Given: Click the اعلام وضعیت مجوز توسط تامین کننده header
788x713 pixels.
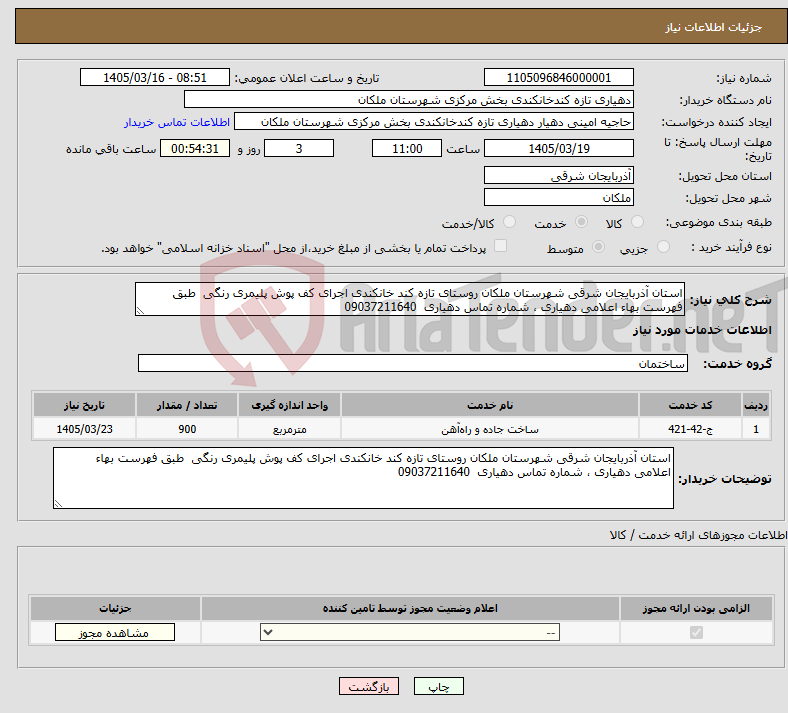Looking at the screenshot, I should 410,608.
